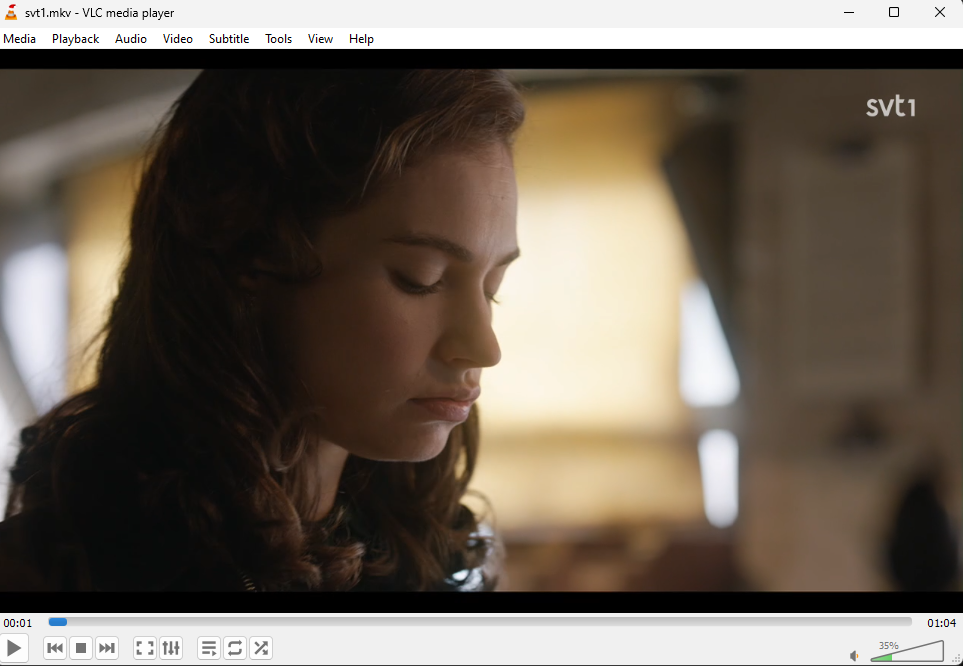Open the Tools menu
Screen dimensions: 963x666
point(278,39)
